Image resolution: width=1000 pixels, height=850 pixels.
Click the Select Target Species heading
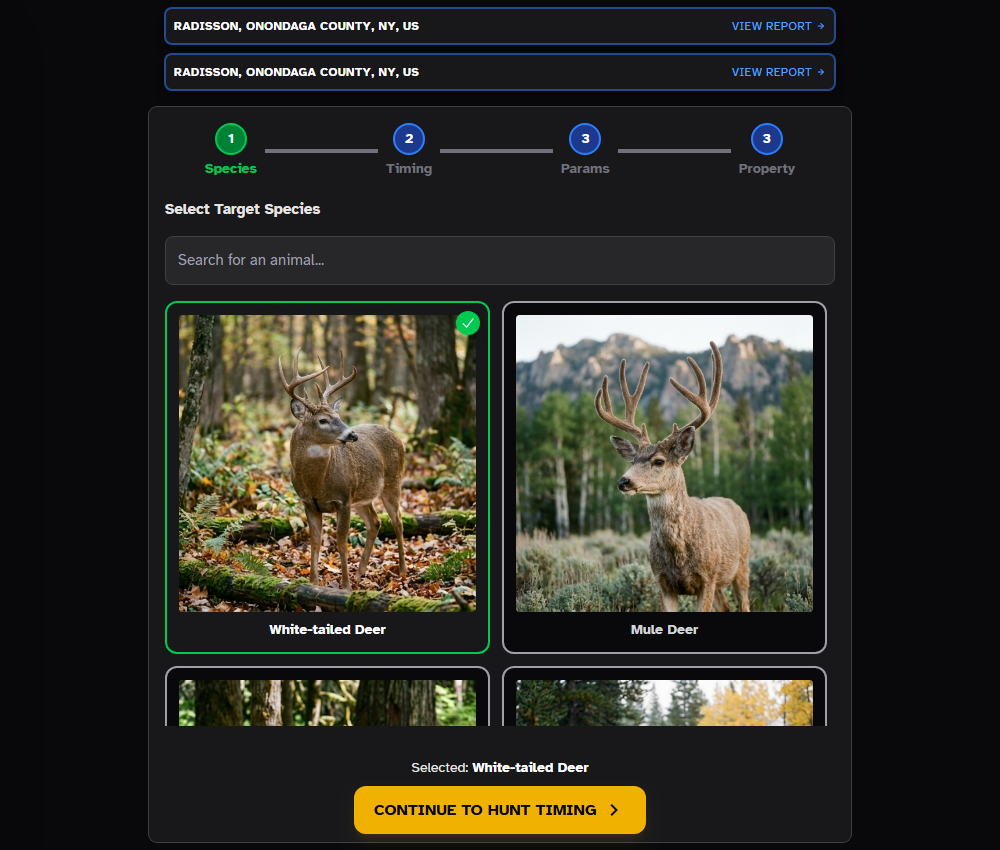click(x=242, y=209)
